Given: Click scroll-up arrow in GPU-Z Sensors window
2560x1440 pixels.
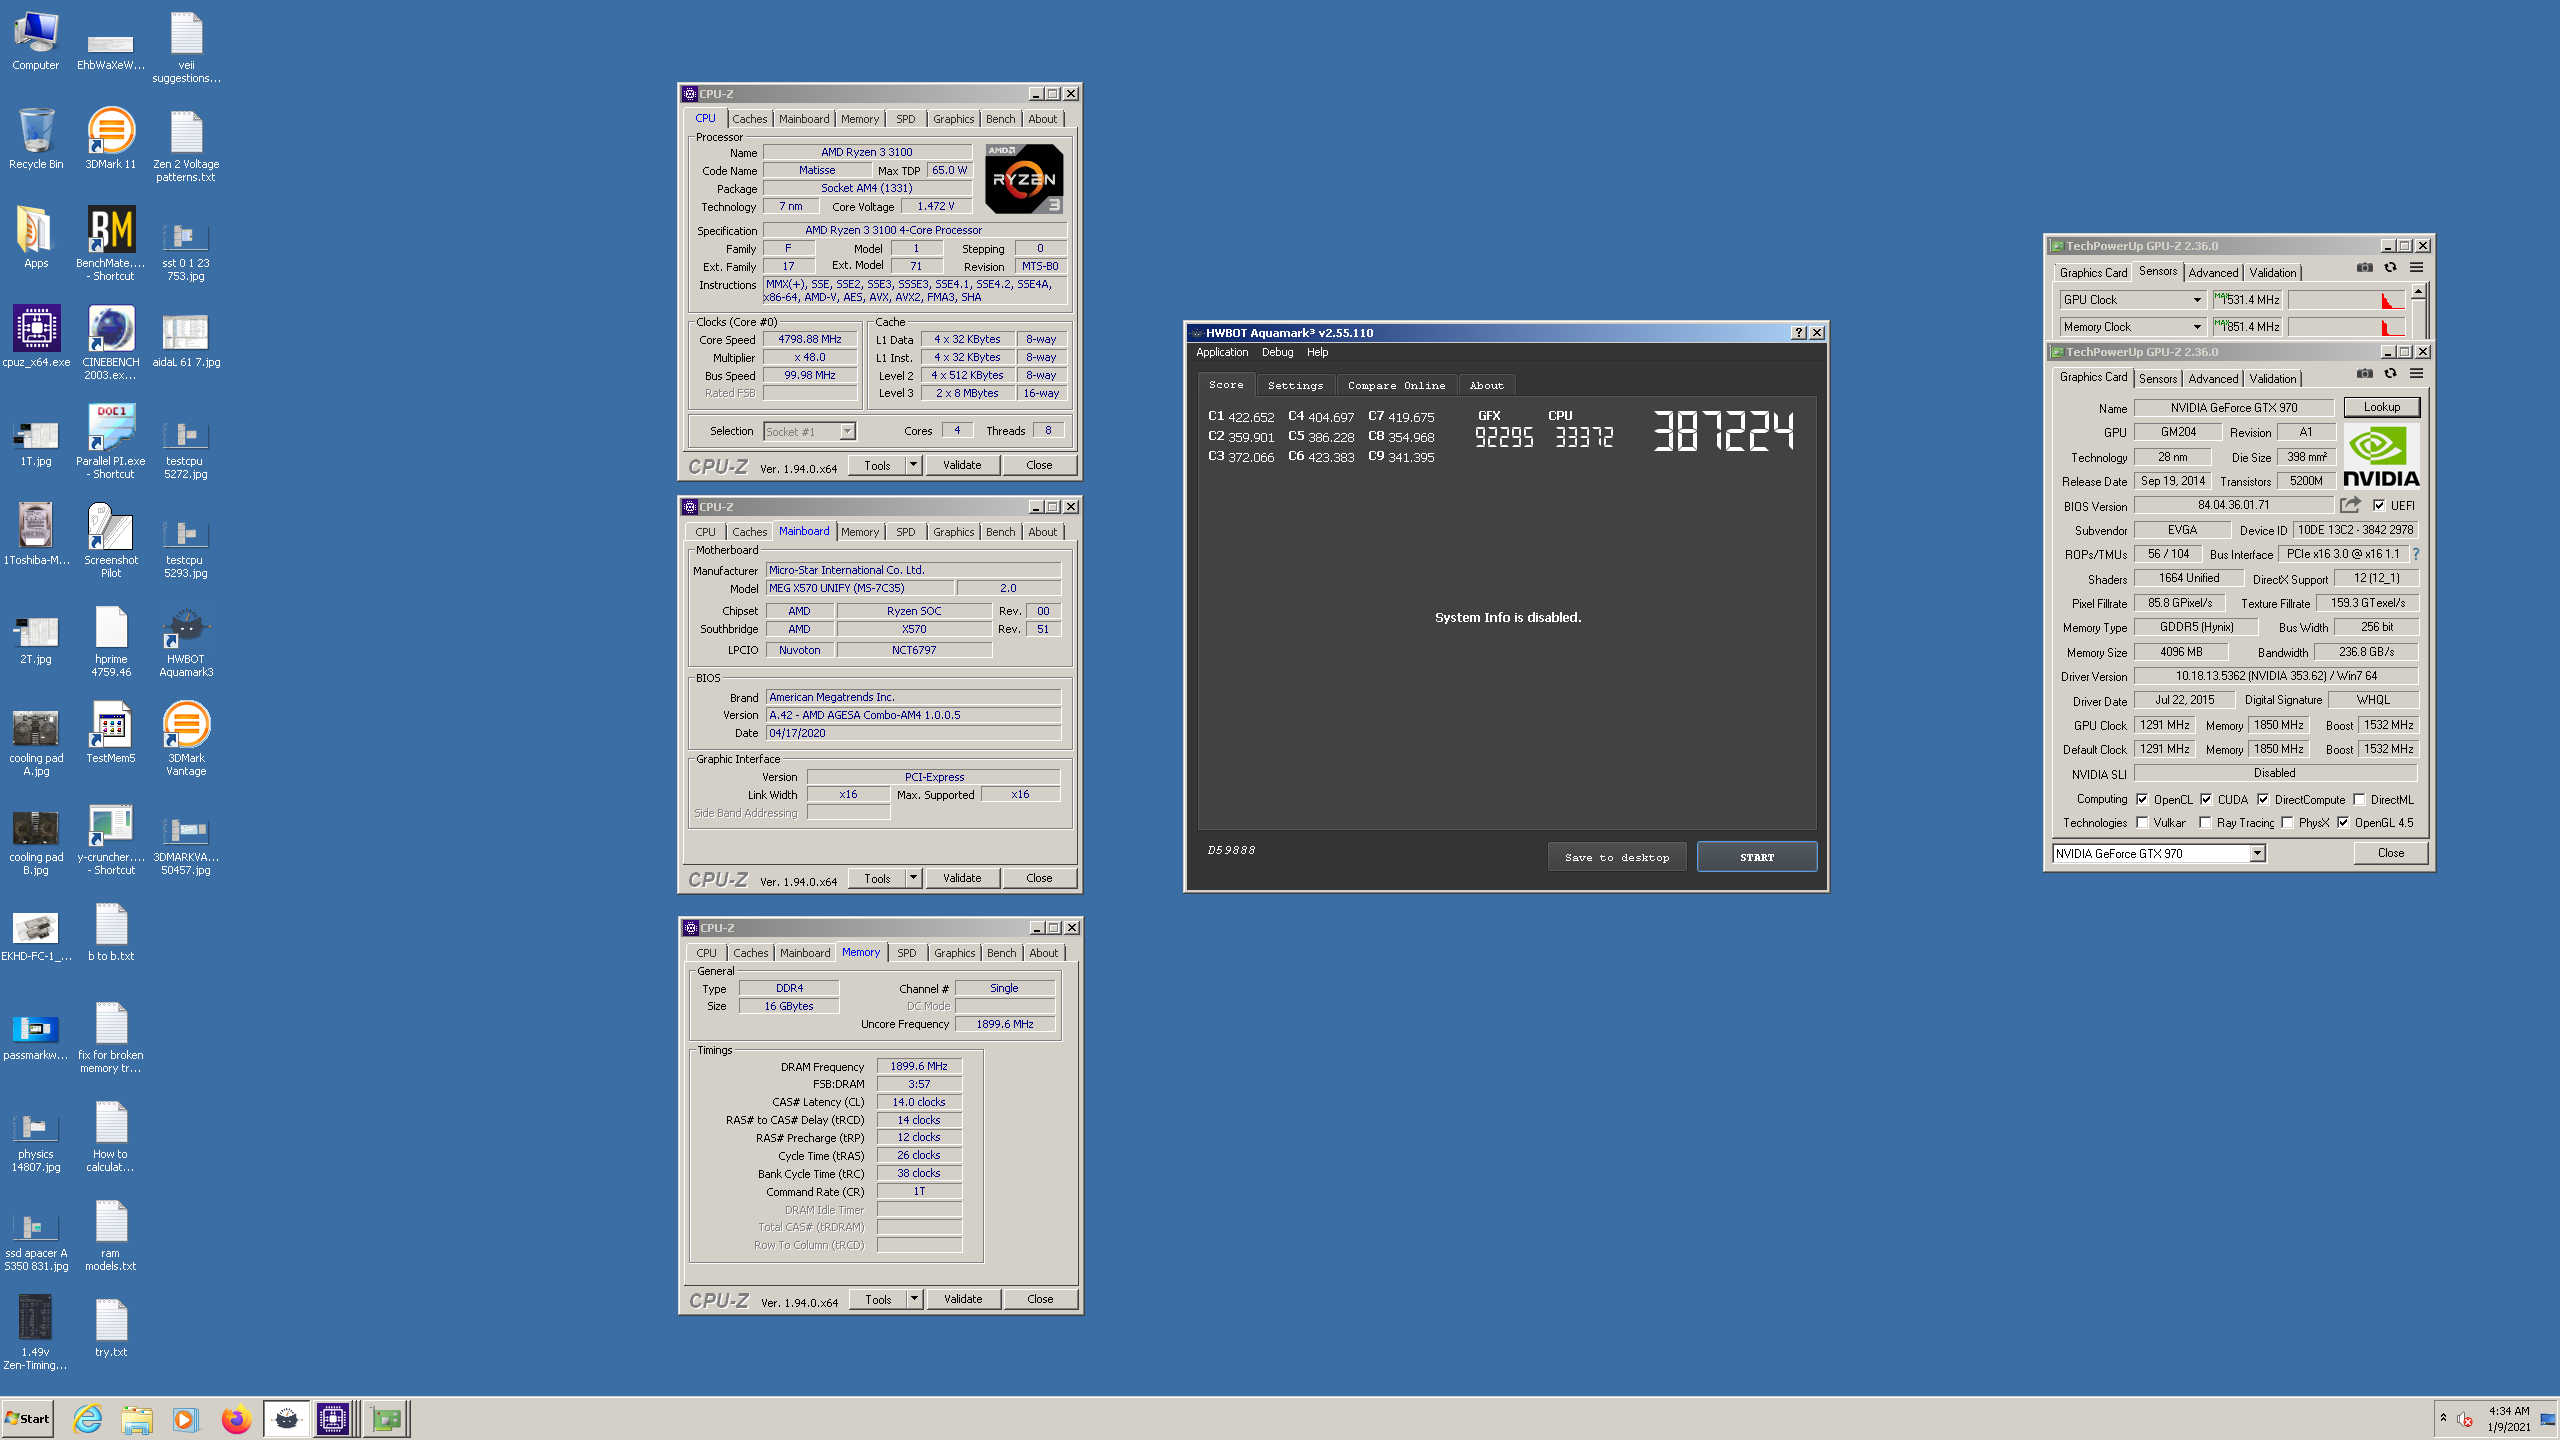Looking at the screenshot, I should click(2418, 291).
